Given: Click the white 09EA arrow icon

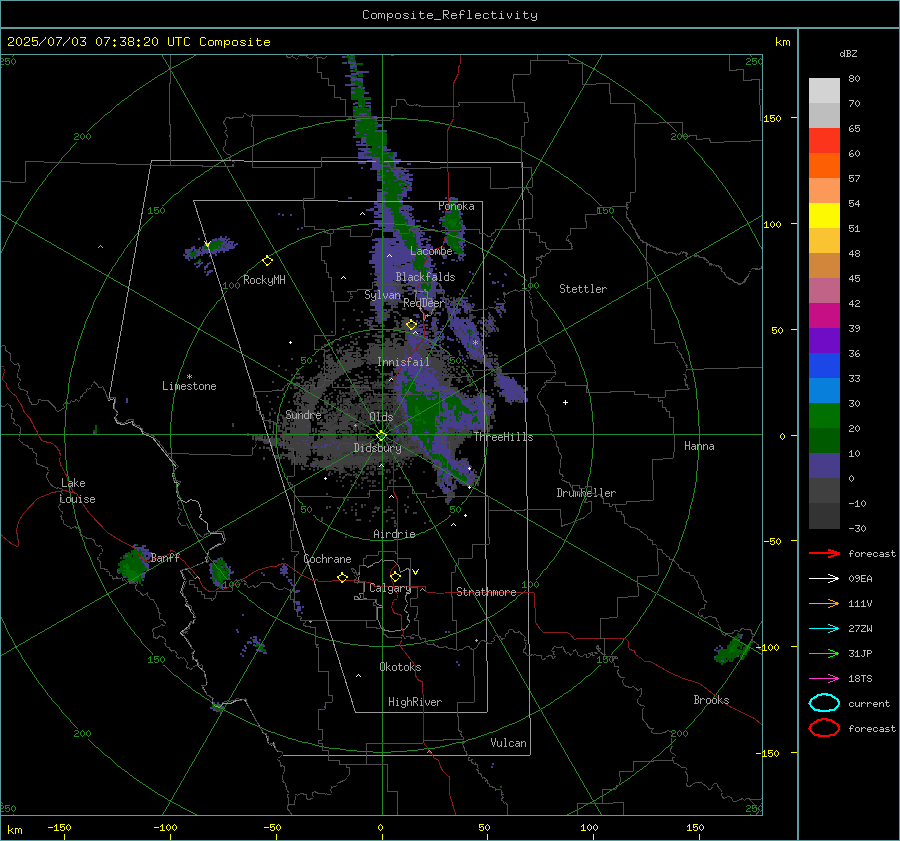Looking at the screenshot, I should (x=824, y=579).
